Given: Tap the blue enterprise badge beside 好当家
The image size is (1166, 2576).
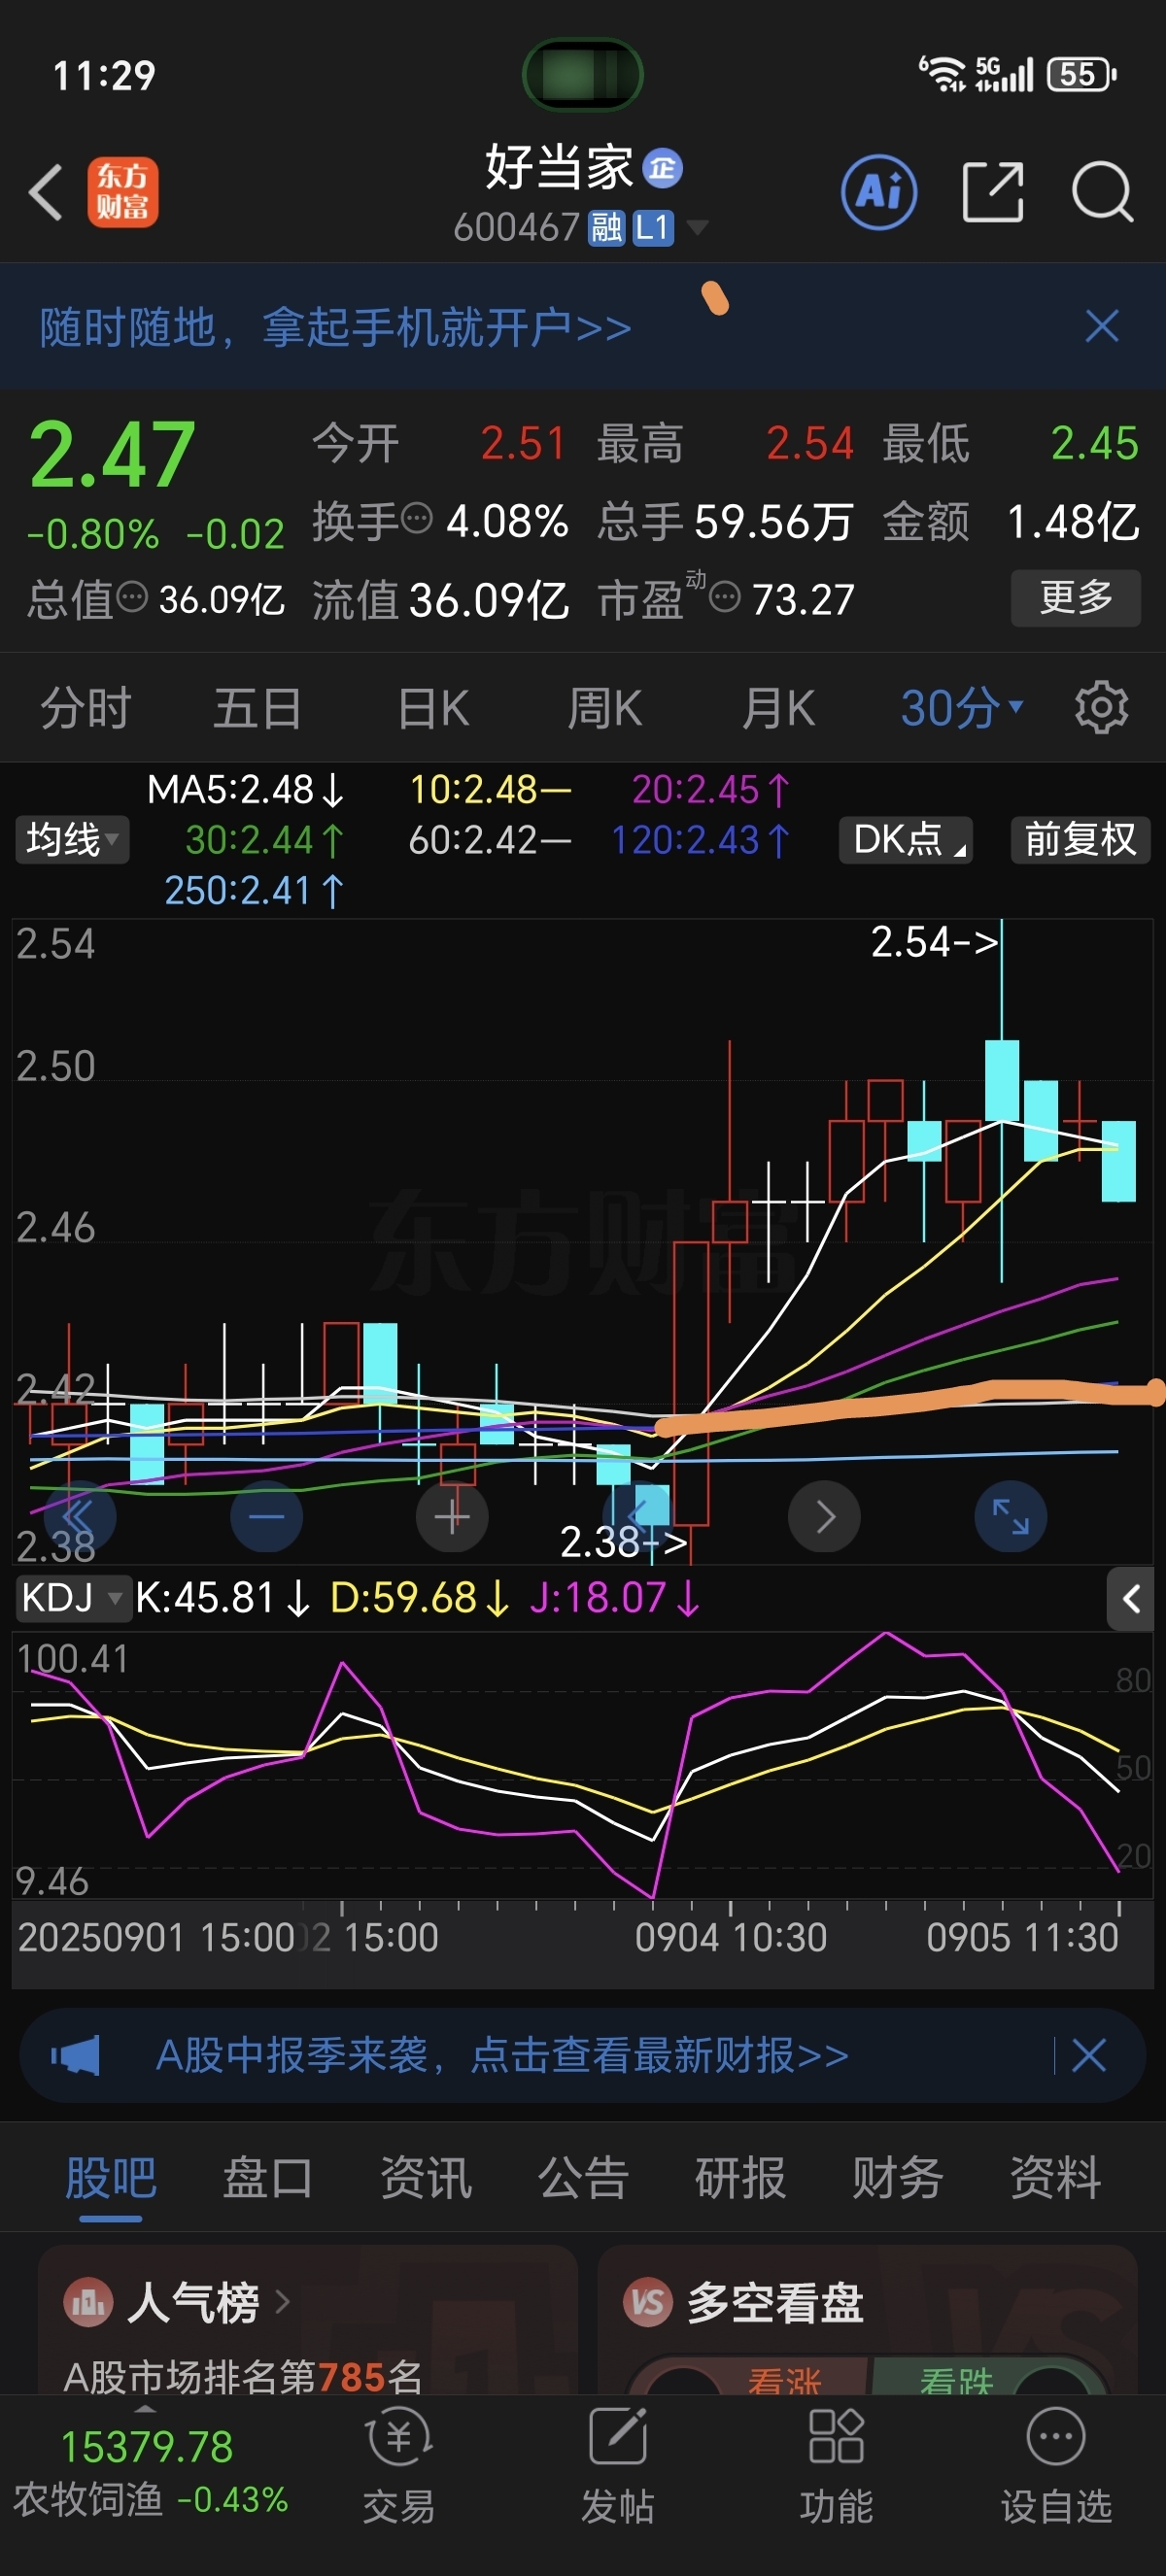Looking at the screenshot, I should [x=662, y=168].
